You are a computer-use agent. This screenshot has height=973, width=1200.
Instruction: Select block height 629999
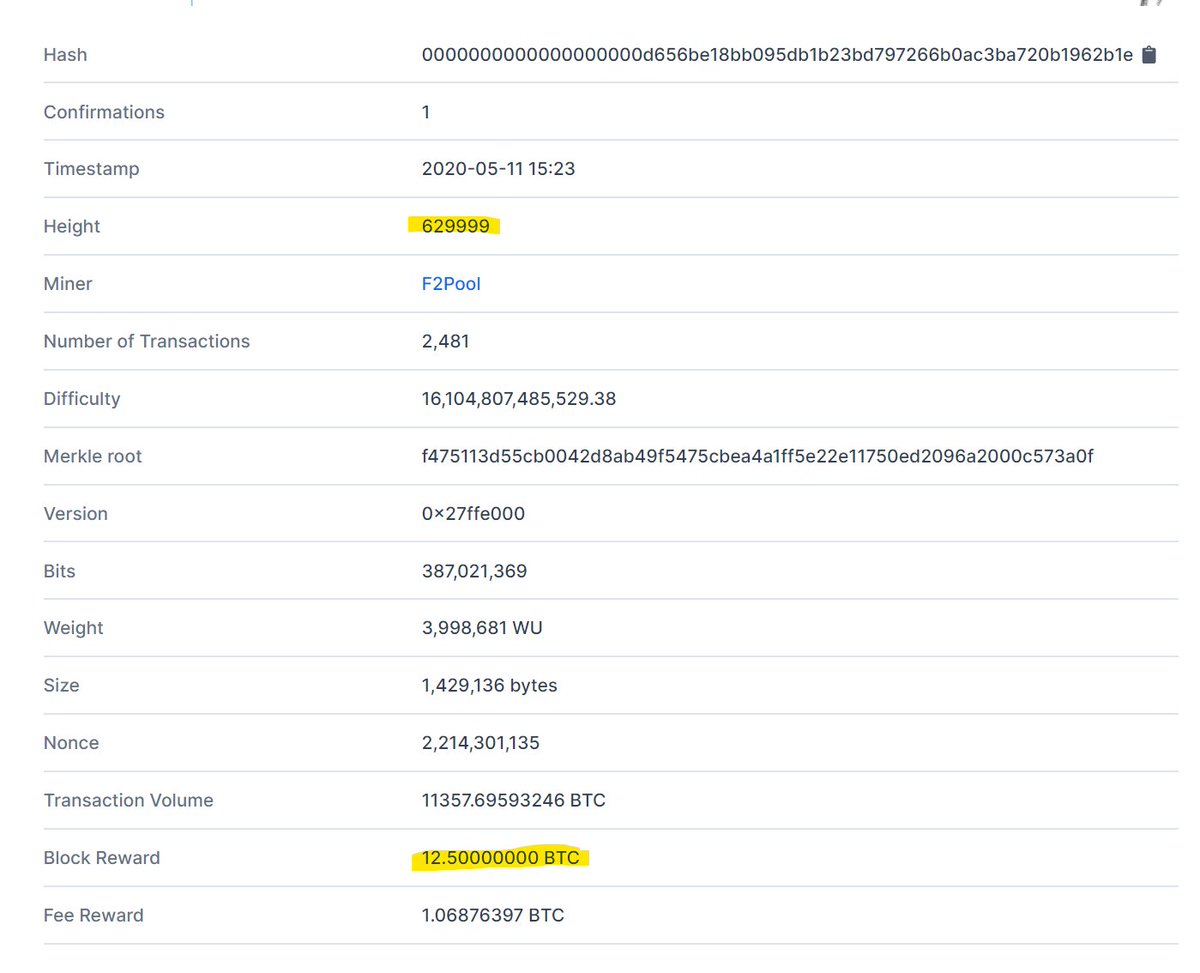(x=456, y=226)
